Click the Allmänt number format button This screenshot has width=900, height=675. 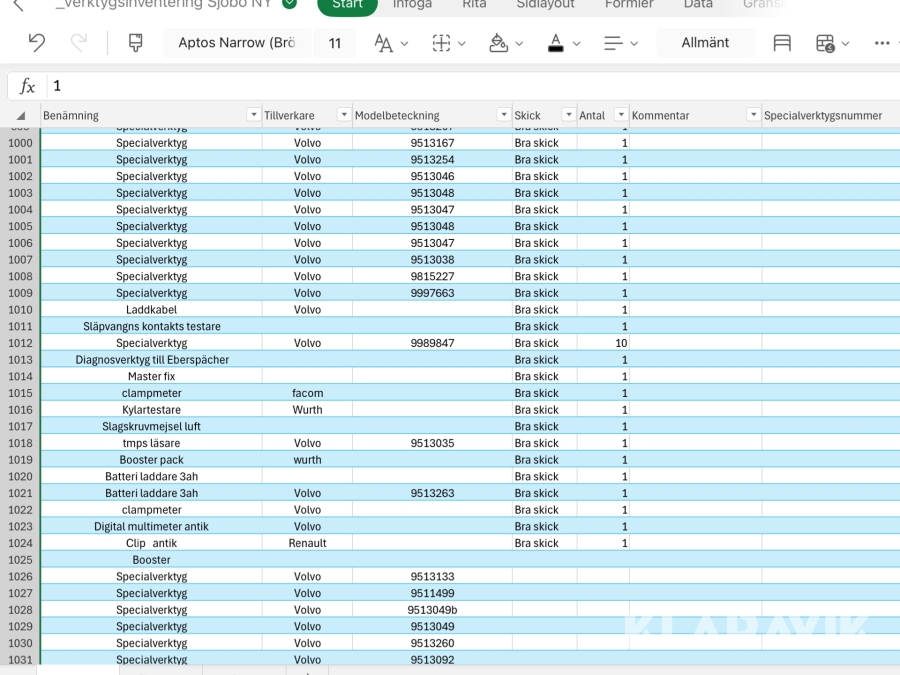click(705, 43)
